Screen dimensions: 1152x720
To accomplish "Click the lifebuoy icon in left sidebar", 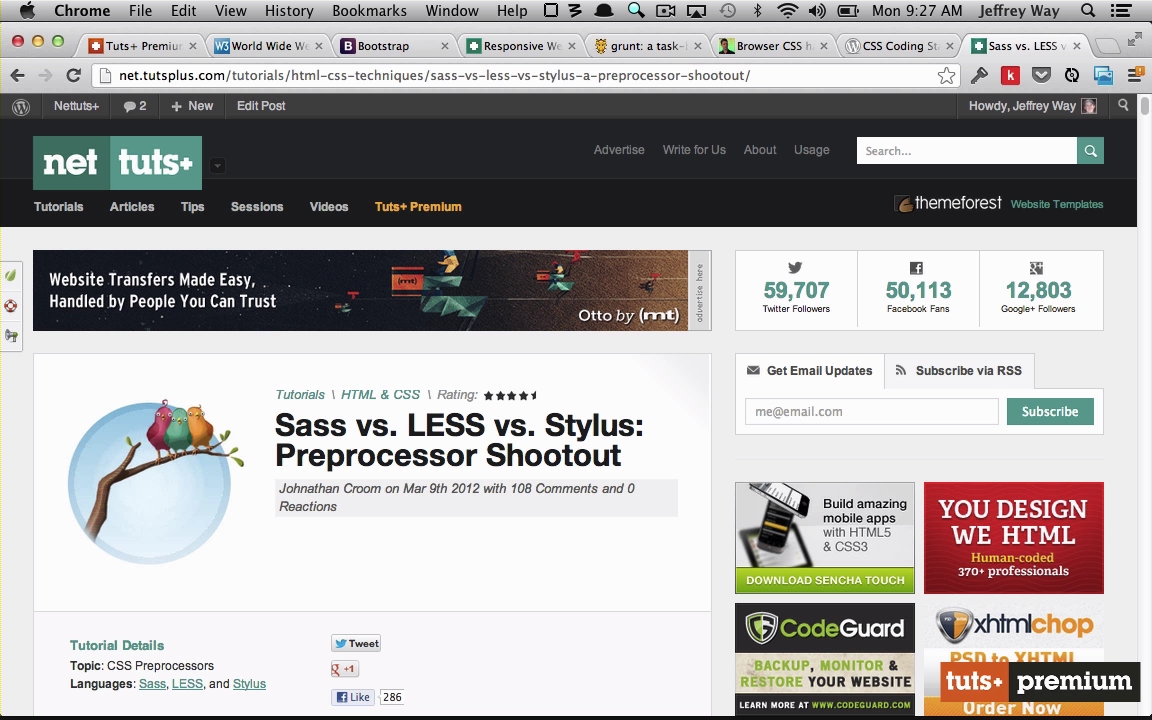I will click(x=10, y=306).
